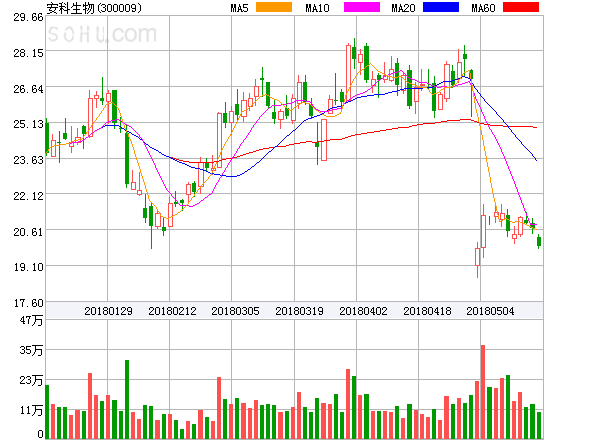Select the 20180319 date label
This screenshot has width=600, height=440.
[x=299, y=311]
